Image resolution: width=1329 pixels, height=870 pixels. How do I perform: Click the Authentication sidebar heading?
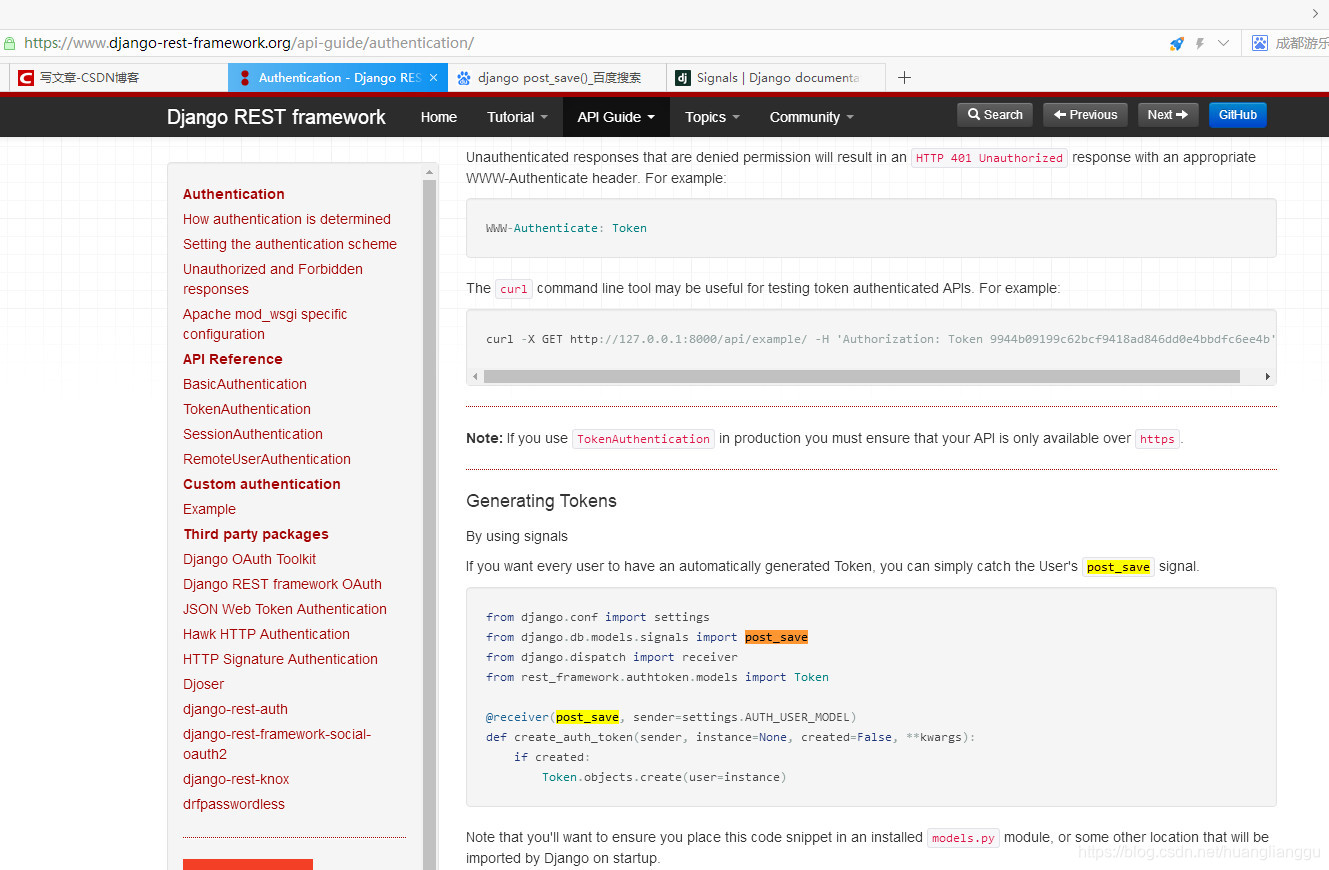(x=234, y=194)
